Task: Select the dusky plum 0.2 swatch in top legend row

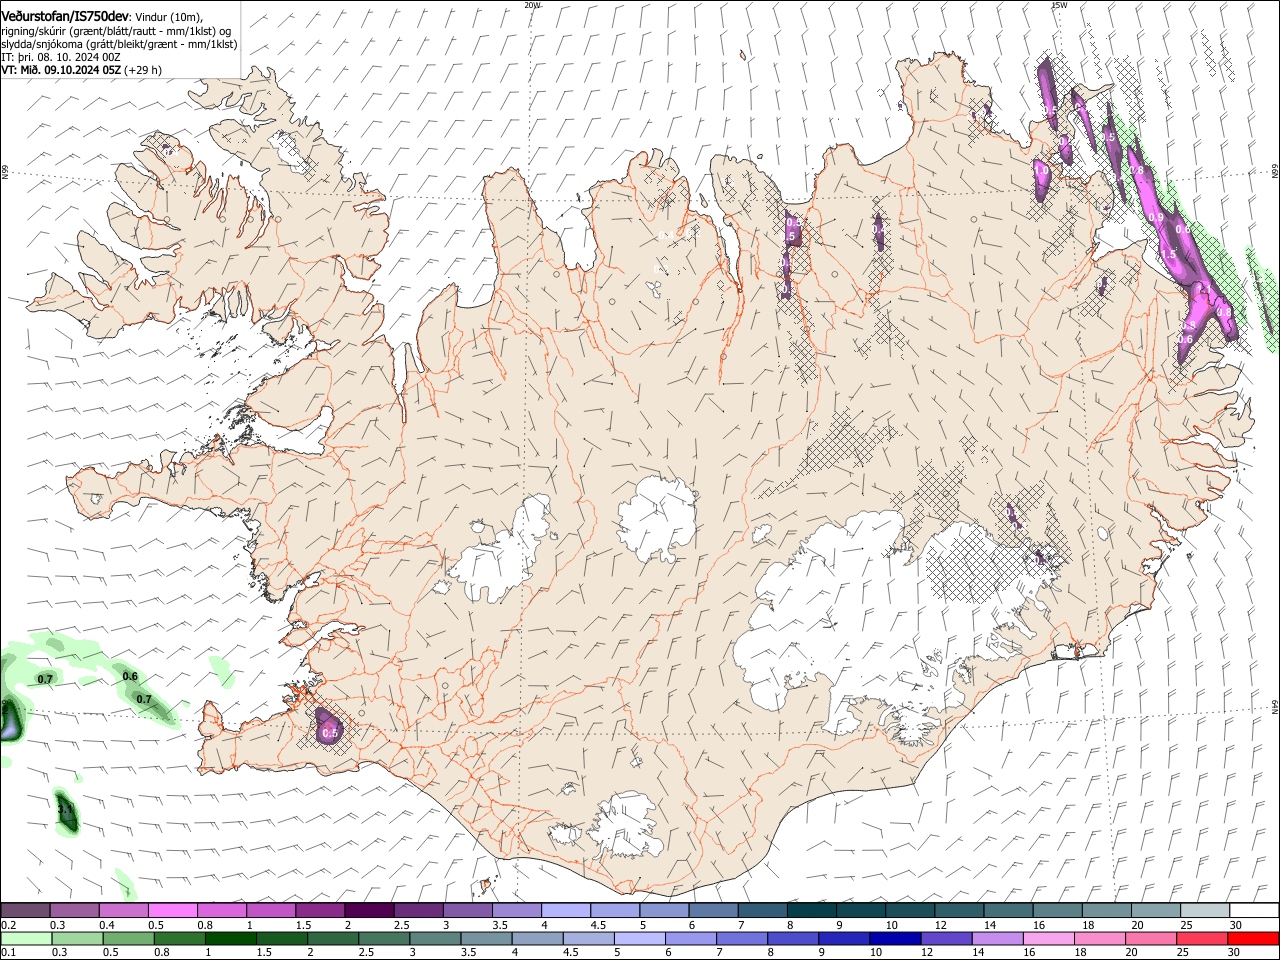Action: [25, 911]
